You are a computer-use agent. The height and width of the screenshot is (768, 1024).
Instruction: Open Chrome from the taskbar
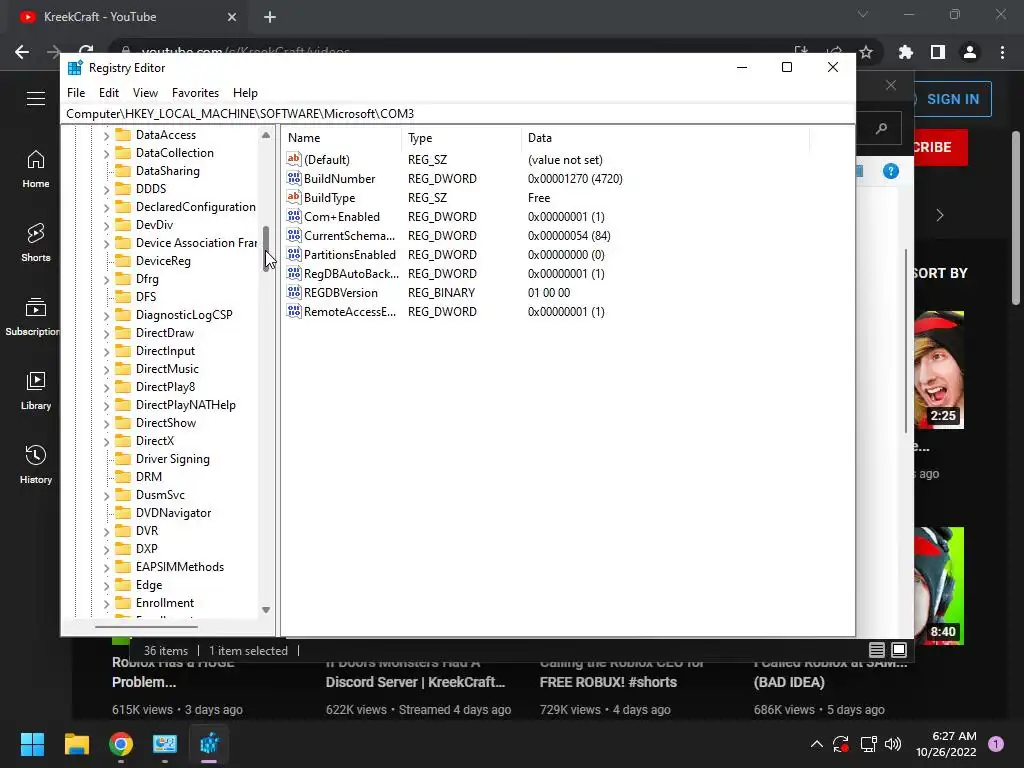coord(121,744)
